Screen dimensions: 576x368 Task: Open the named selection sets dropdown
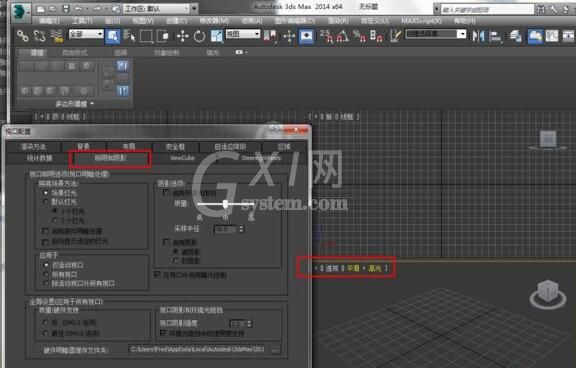tap(436, 34)
